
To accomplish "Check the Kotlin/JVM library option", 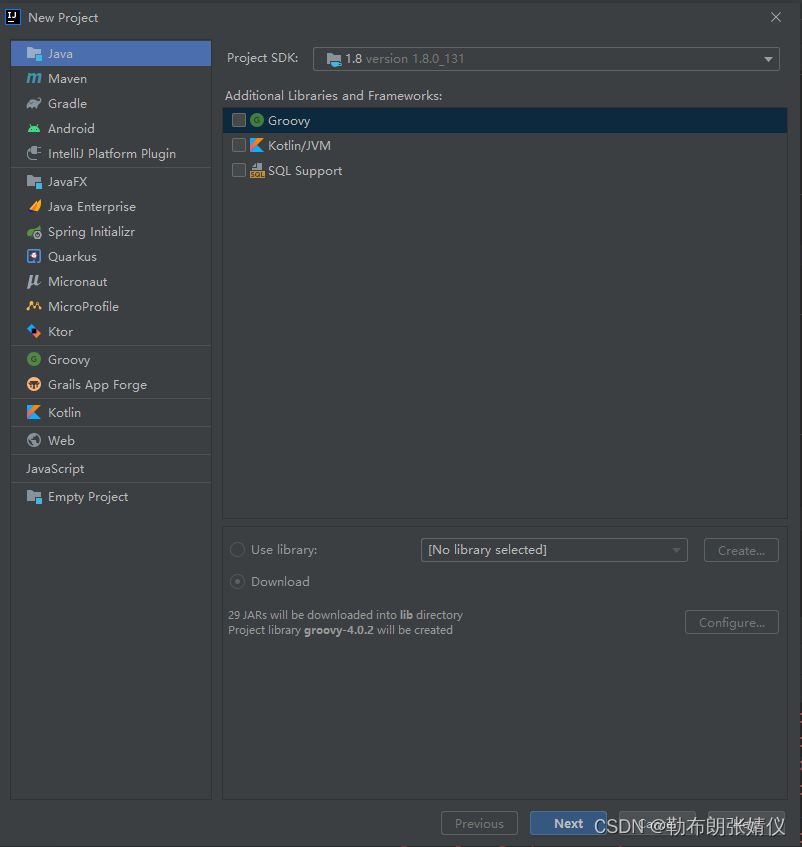I will point(238,145).
